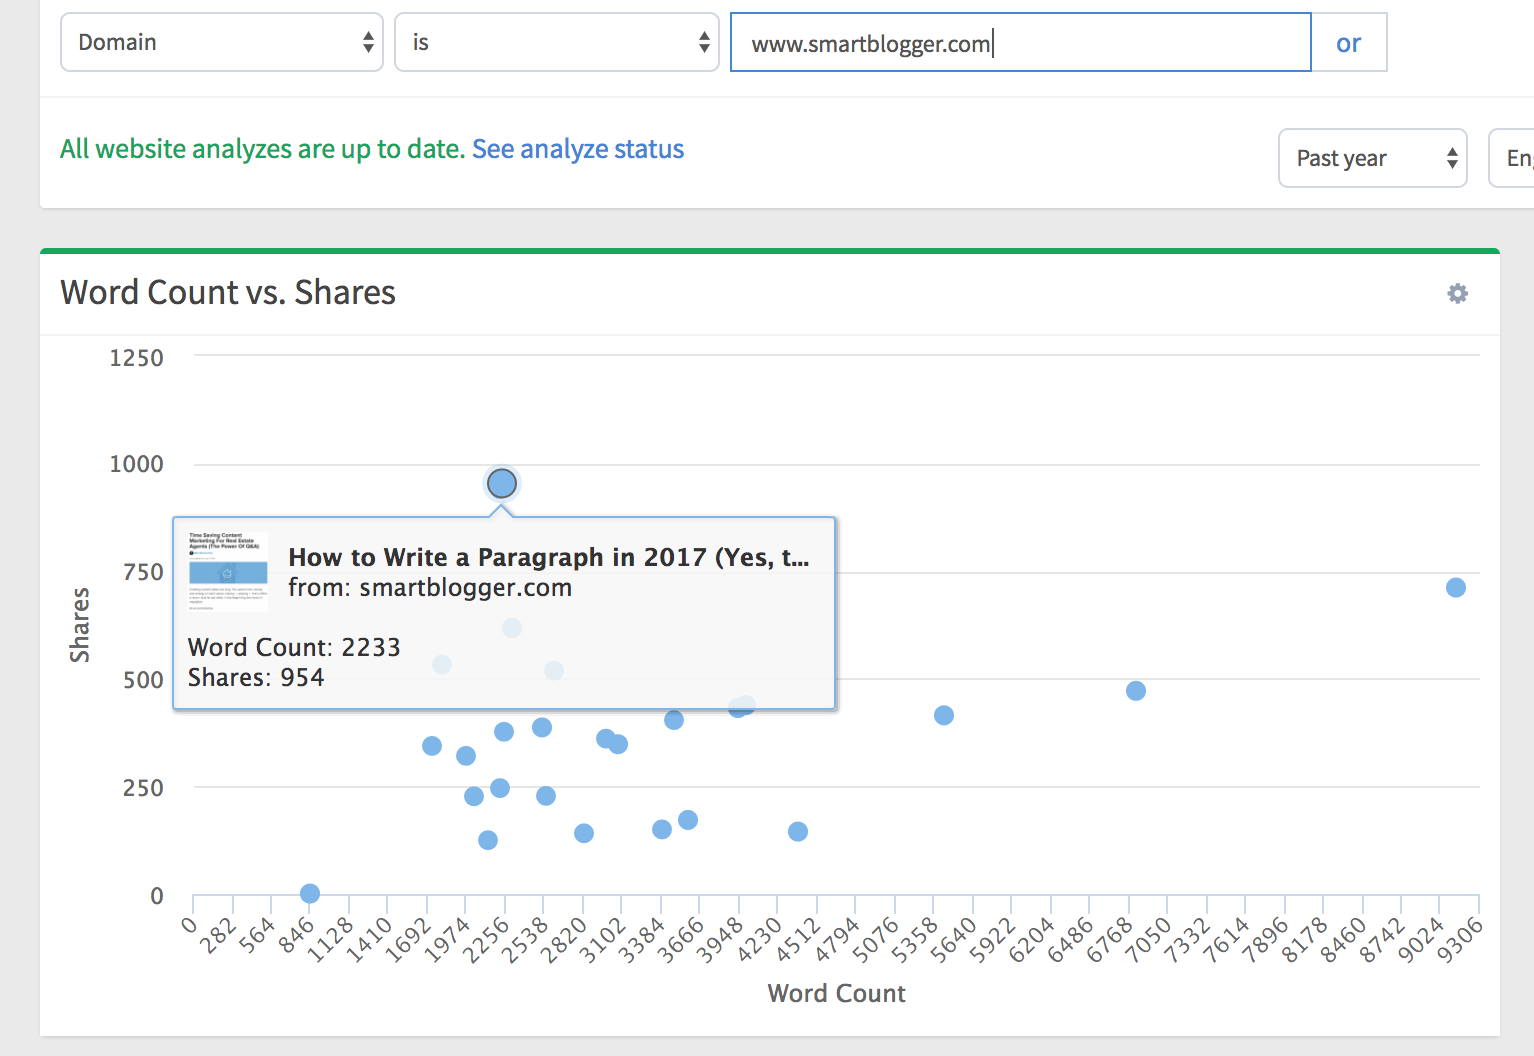
Task: Click the 'from: smartblogger.com' tooltip text
Action: [430, 587]
